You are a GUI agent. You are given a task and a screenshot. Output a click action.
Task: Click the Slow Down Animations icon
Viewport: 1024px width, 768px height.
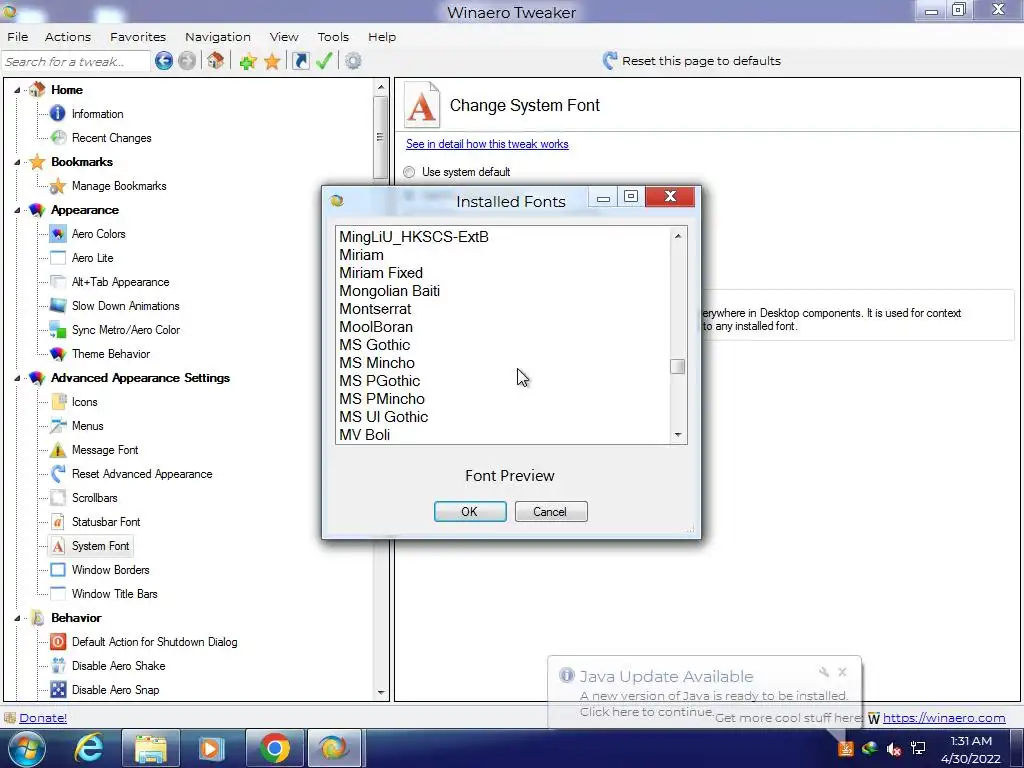58,306
